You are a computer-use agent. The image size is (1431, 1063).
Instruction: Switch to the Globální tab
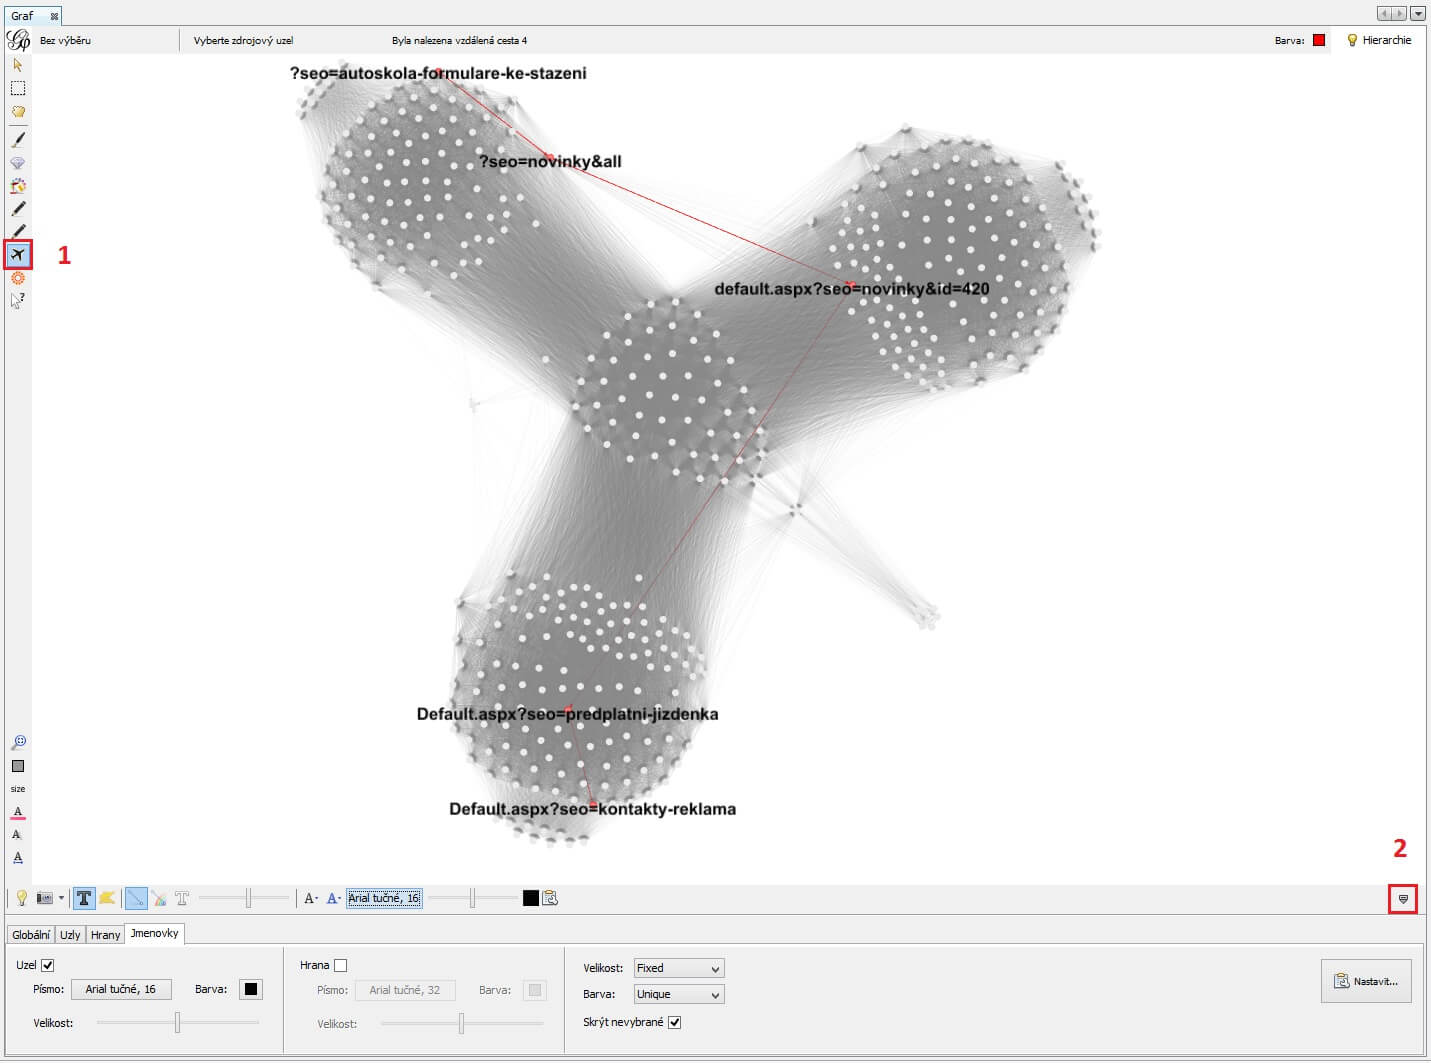point(31,935)
